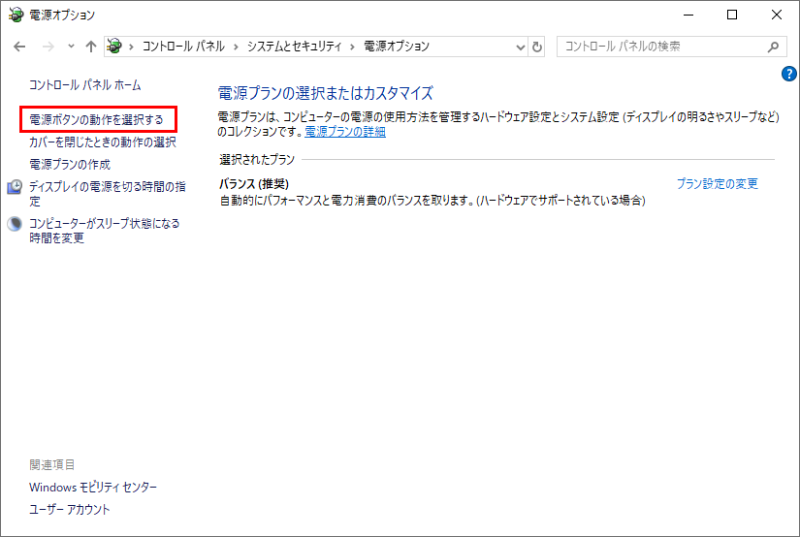Click the clock icon for display-off setting
Viewport: 800px width, 537px height.
click(15, 187)
